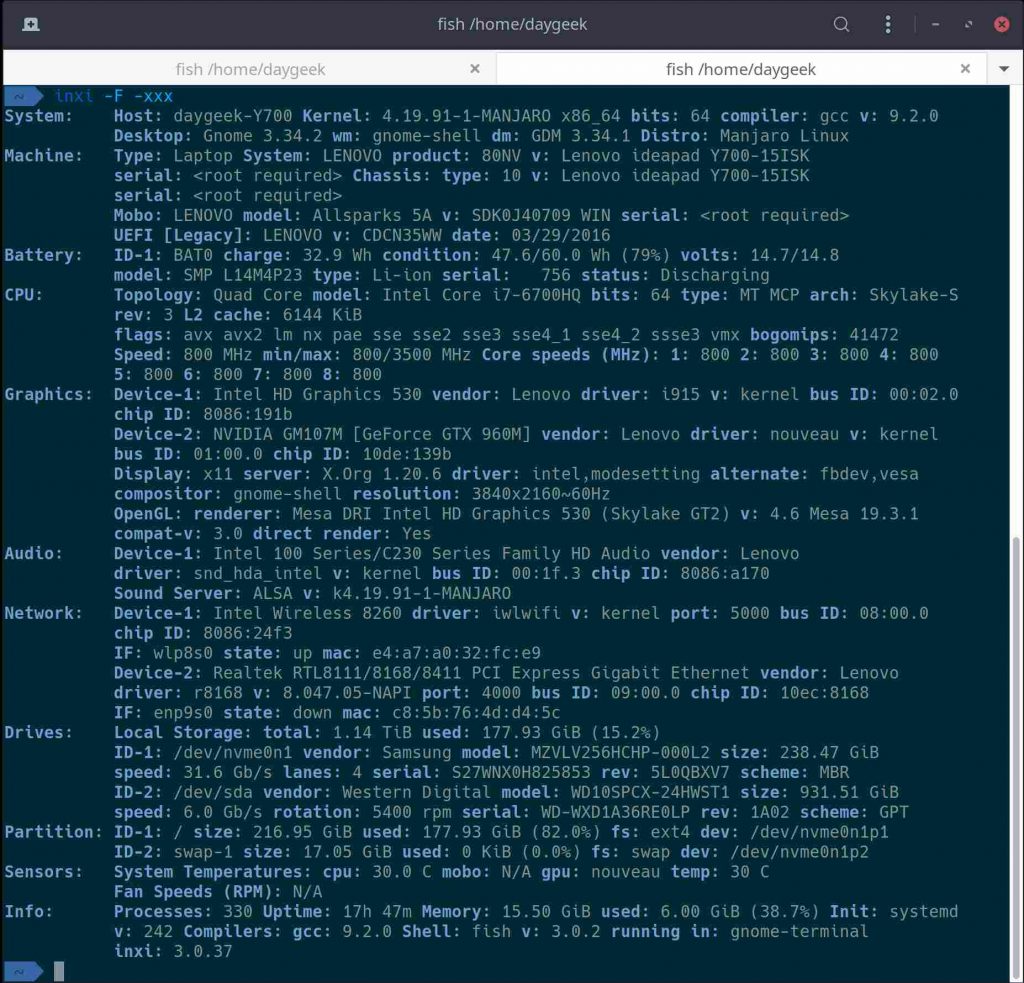Click the terminal application icon at top-left
Screen dimensions: 1024x983
click(30, 24)
